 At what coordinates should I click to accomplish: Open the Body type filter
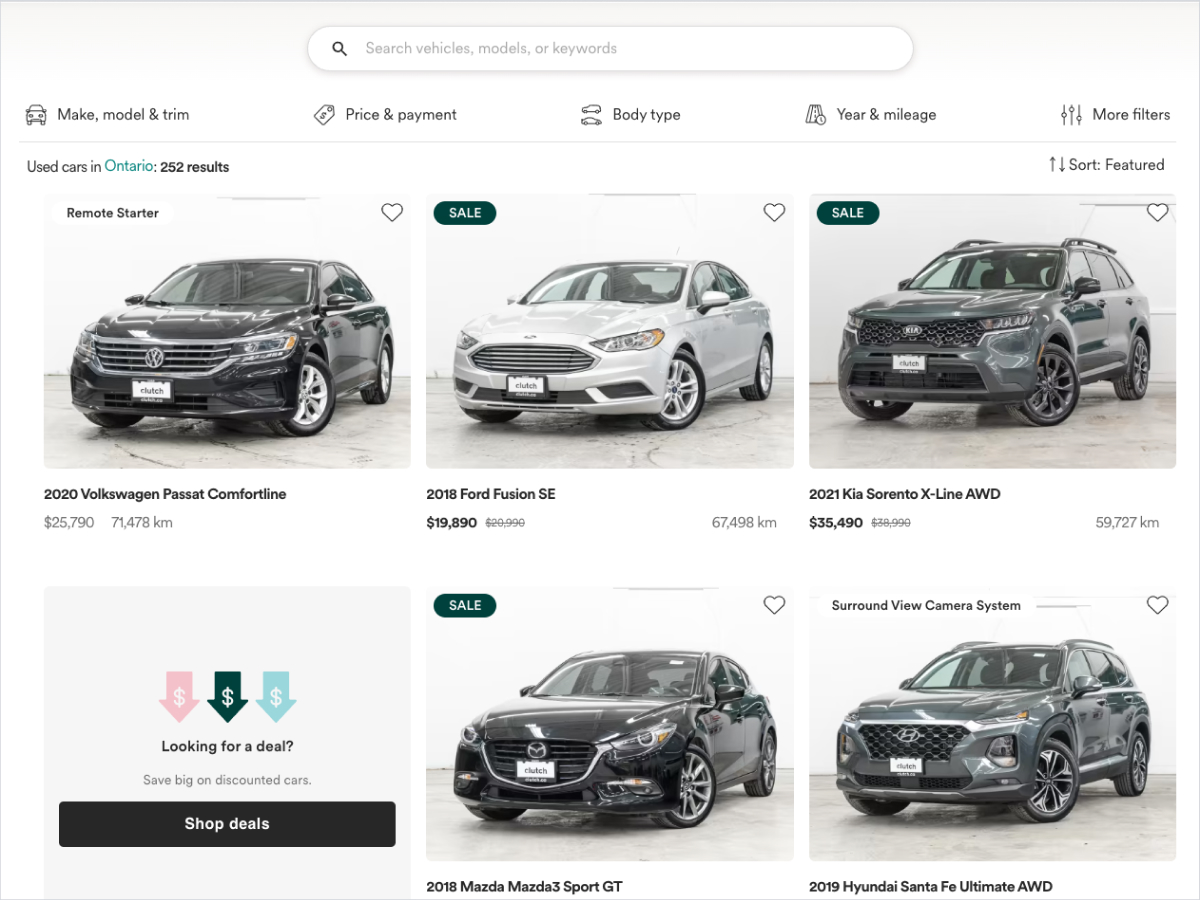click(x=631, y=115)
